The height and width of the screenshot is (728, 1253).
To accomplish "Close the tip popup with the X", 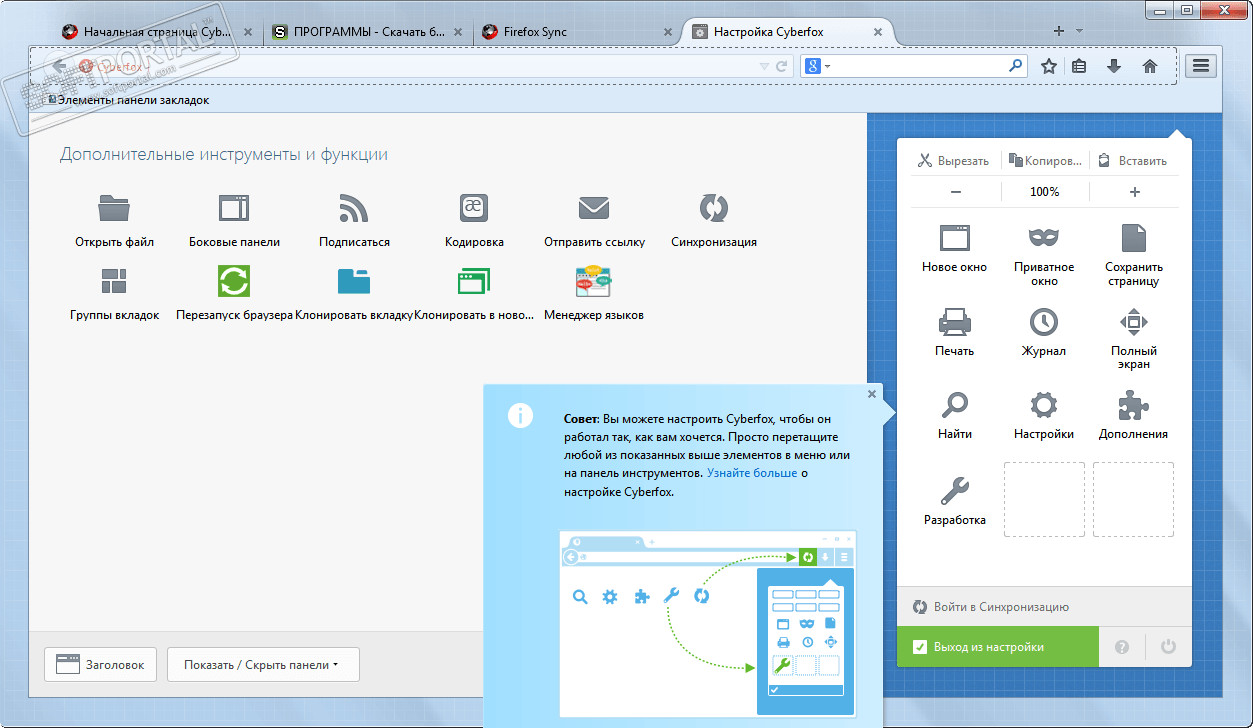I will [x=872, y=394].
